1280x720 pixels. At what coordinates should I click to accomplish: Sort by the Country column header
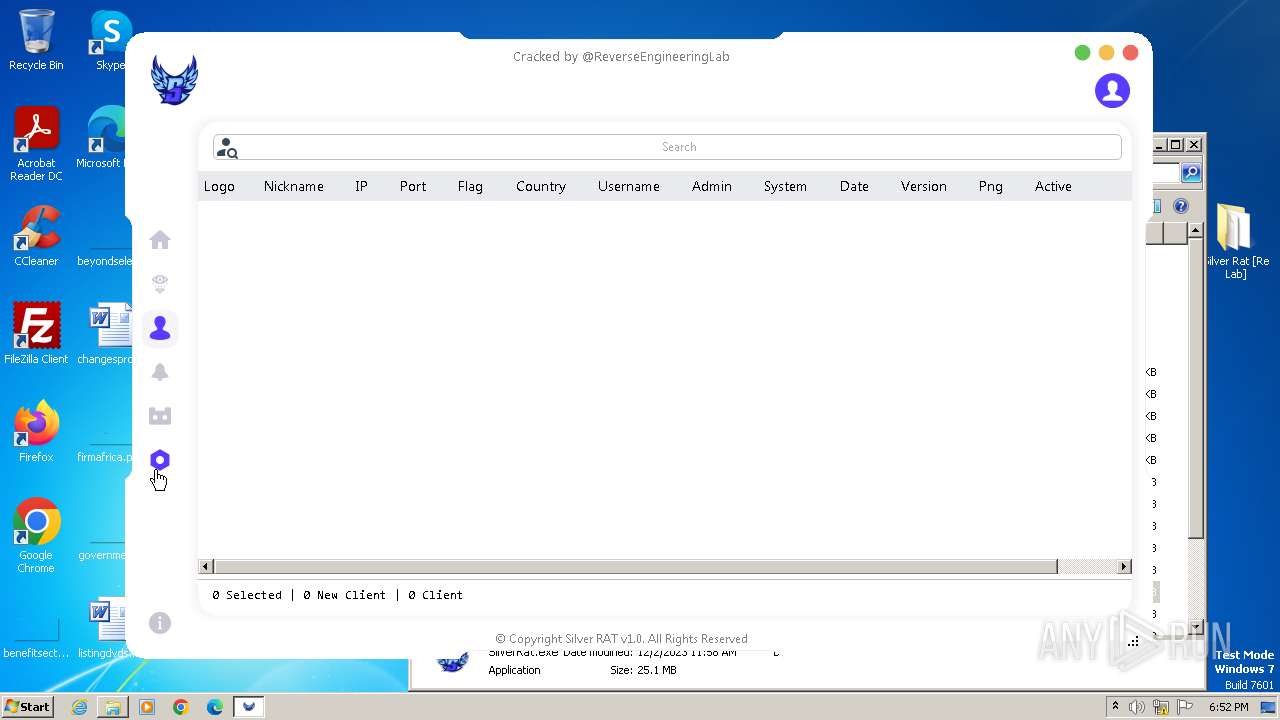click(541, 186)
